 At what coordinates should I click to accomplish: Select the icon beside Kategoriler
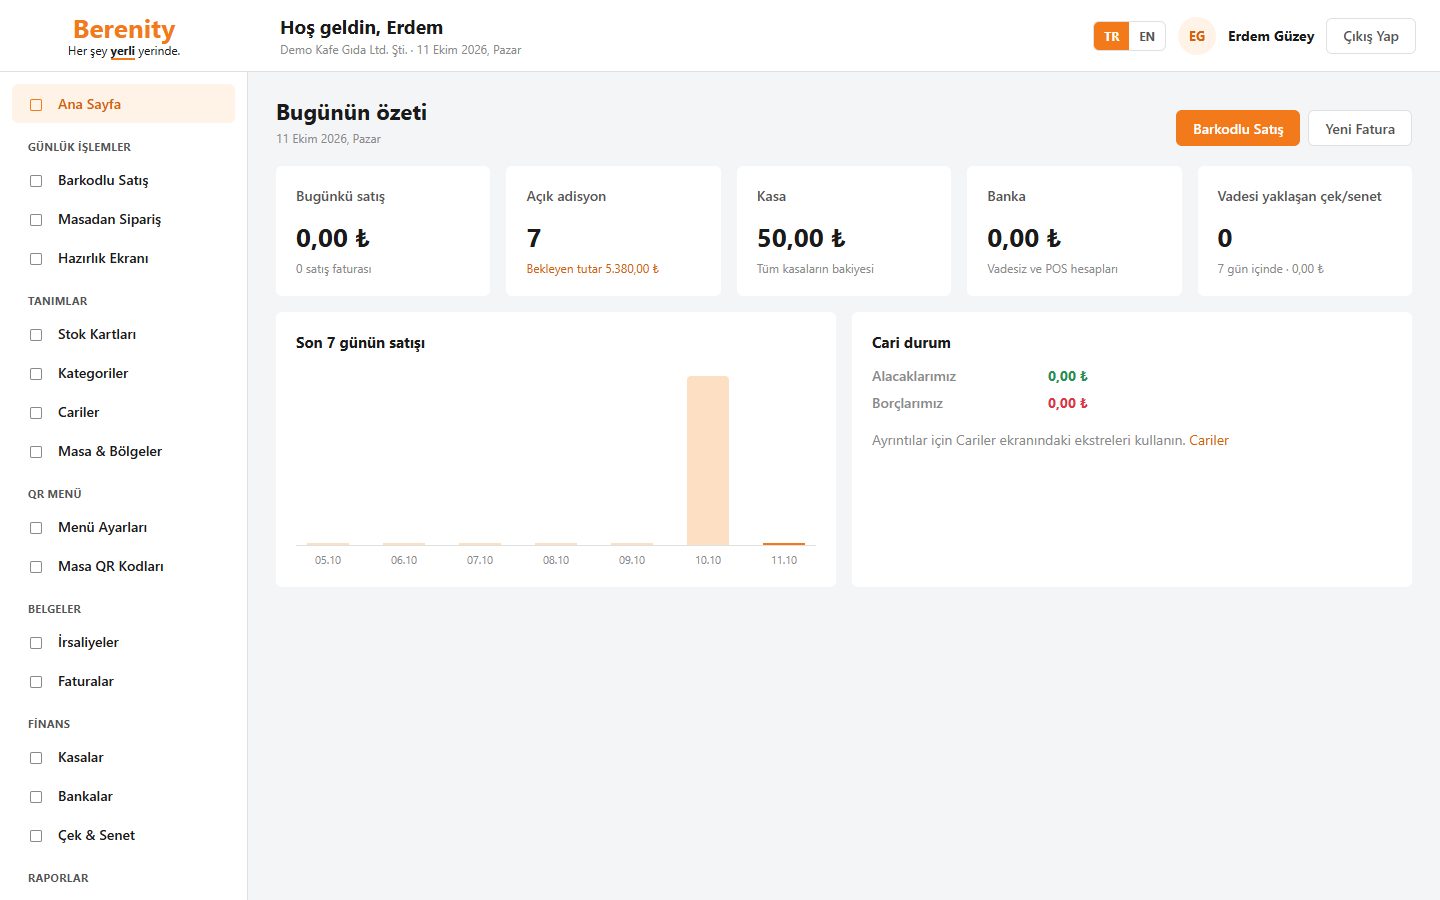pos(36,374)
